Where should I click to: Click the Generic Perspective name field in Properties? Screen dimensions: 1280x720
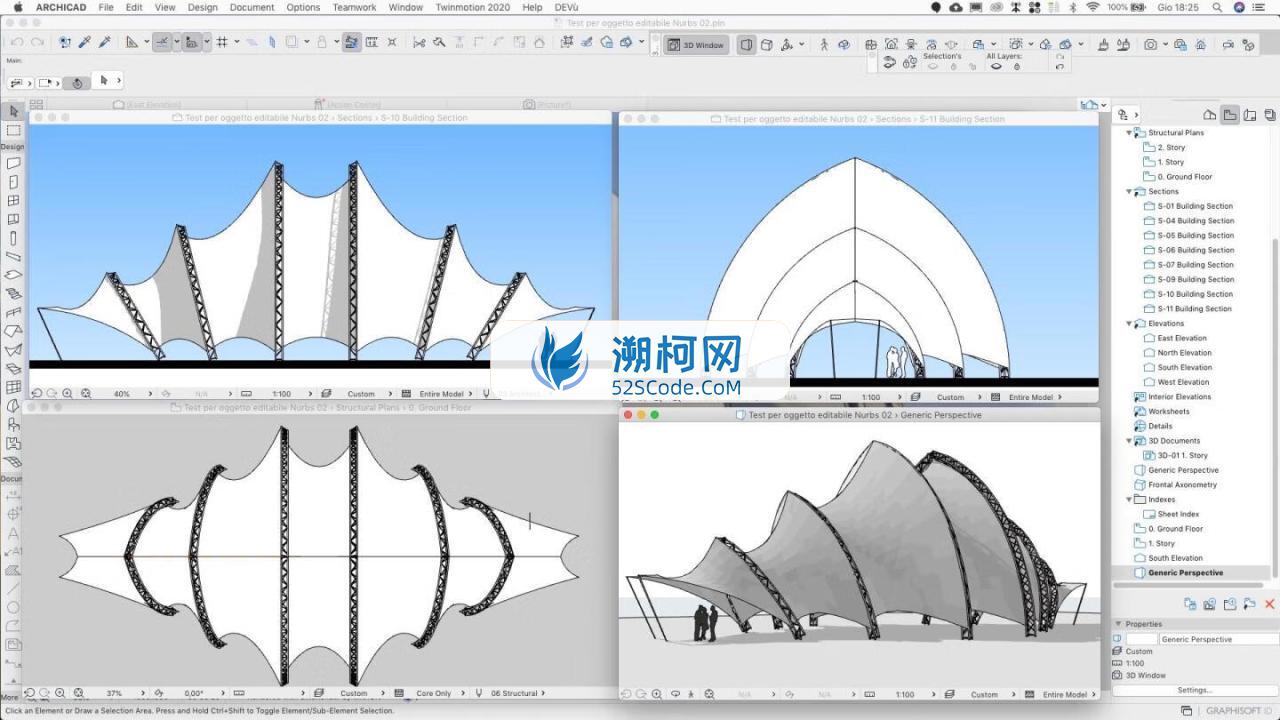[x=1219, y=639]
